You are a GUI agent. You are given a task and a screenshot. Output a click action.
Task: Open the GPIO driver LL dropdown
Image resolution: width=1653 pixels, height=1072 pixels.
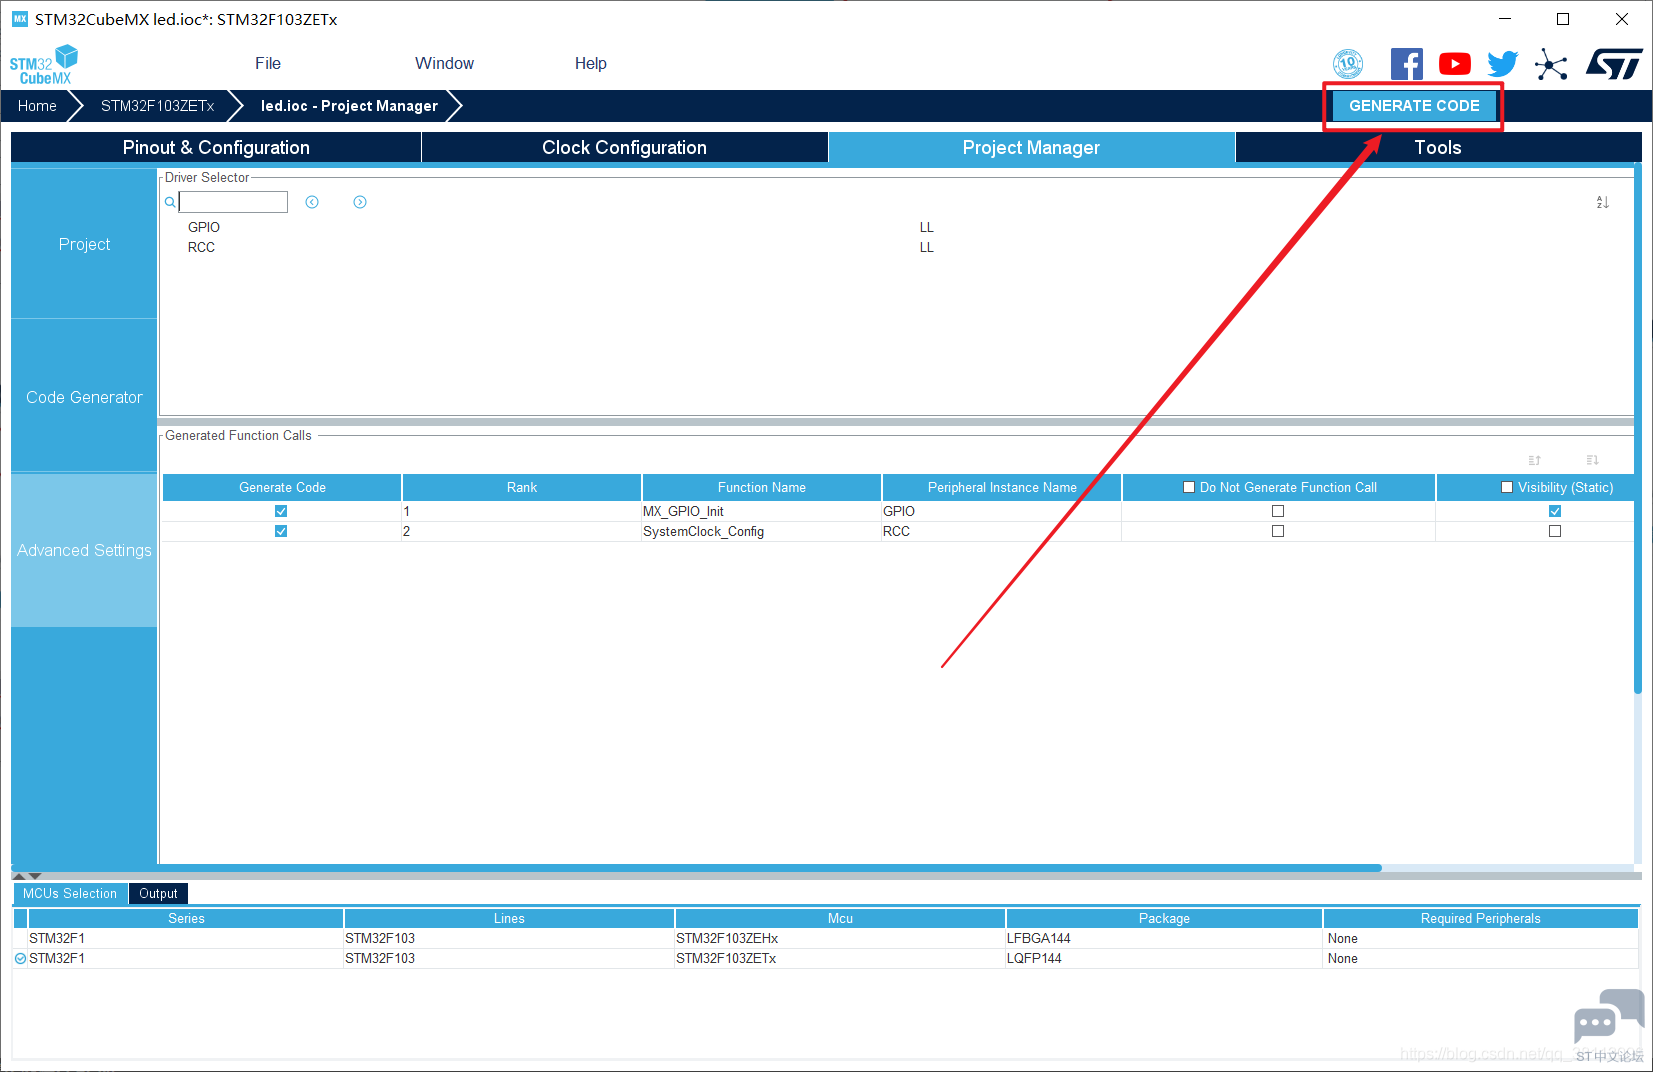coord(927,227)
